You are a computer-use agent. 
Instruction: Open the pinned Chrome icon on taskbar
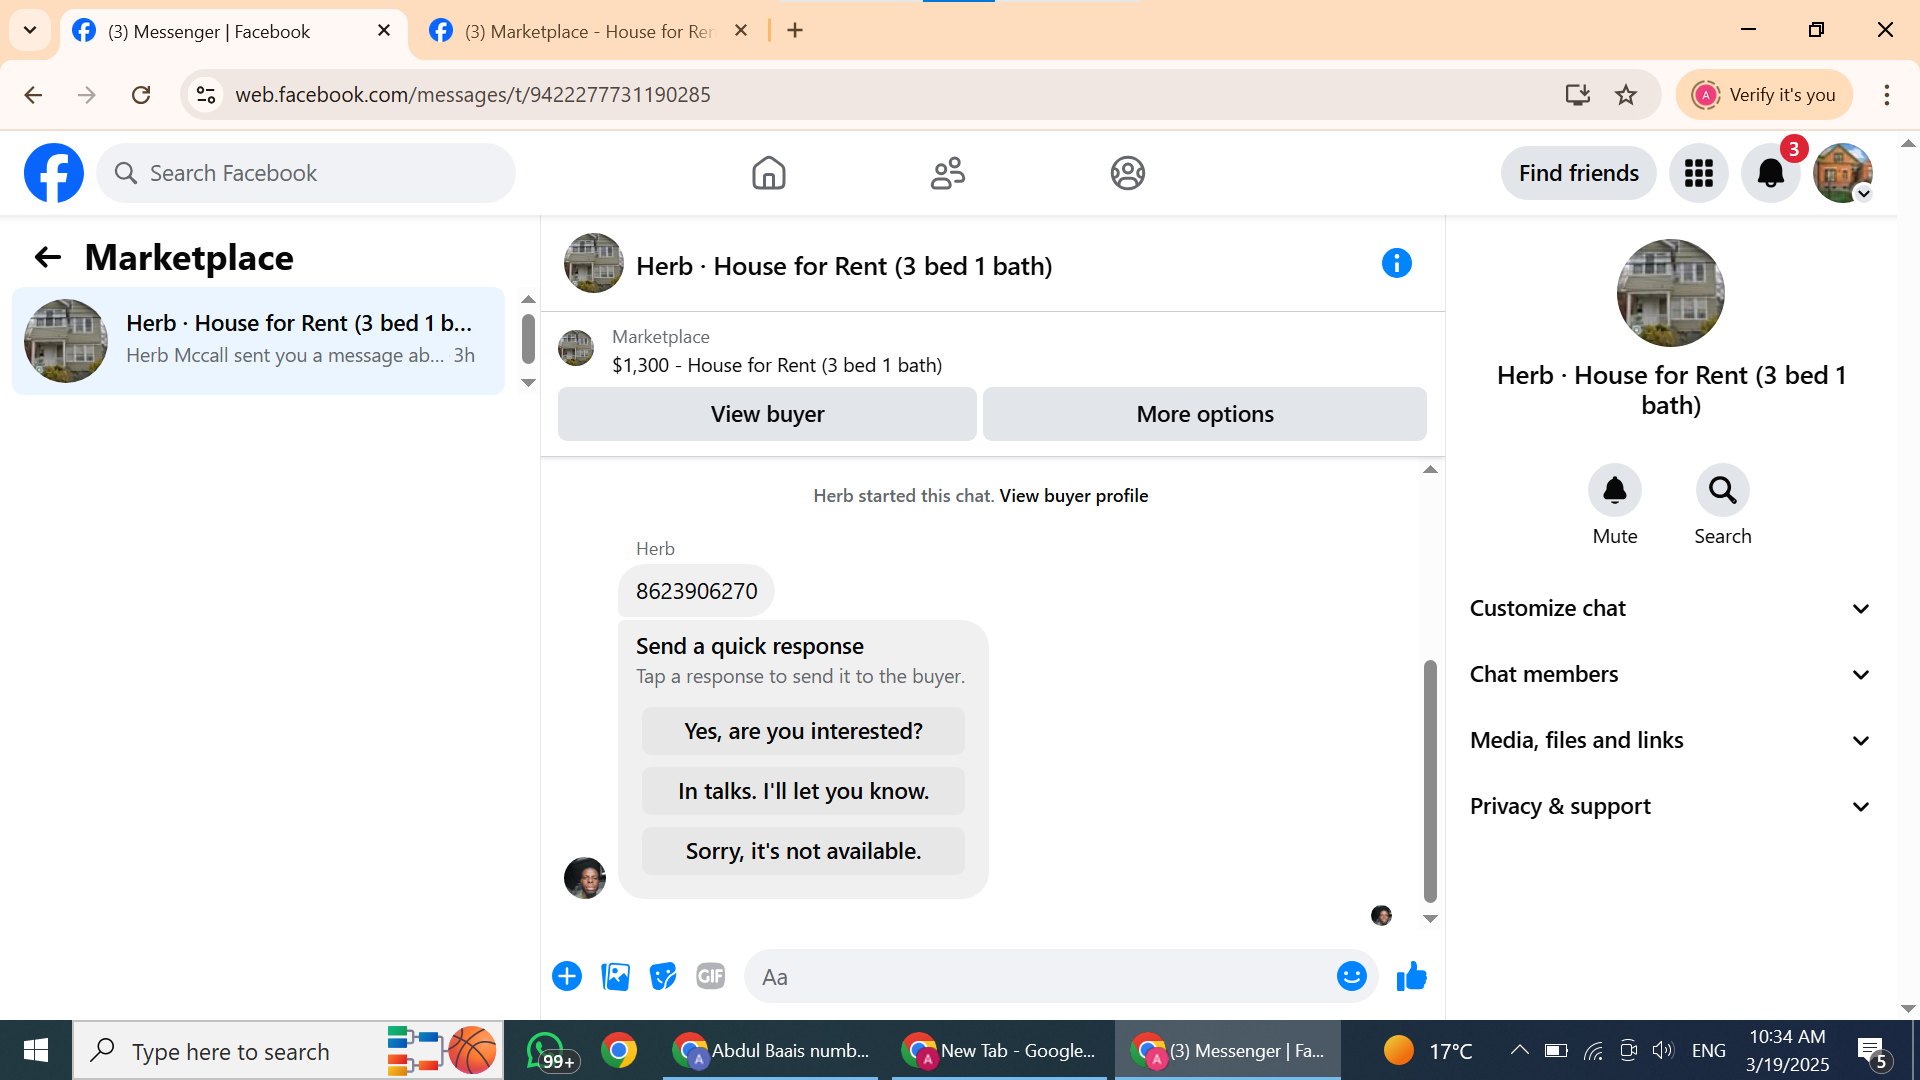pos(619,1050)
